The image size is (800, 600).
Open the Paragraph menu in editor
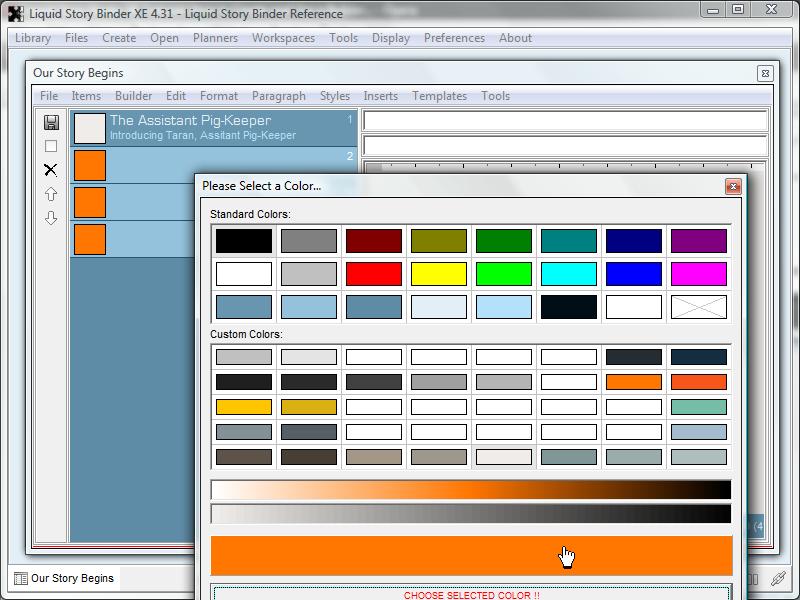point(278,96)
